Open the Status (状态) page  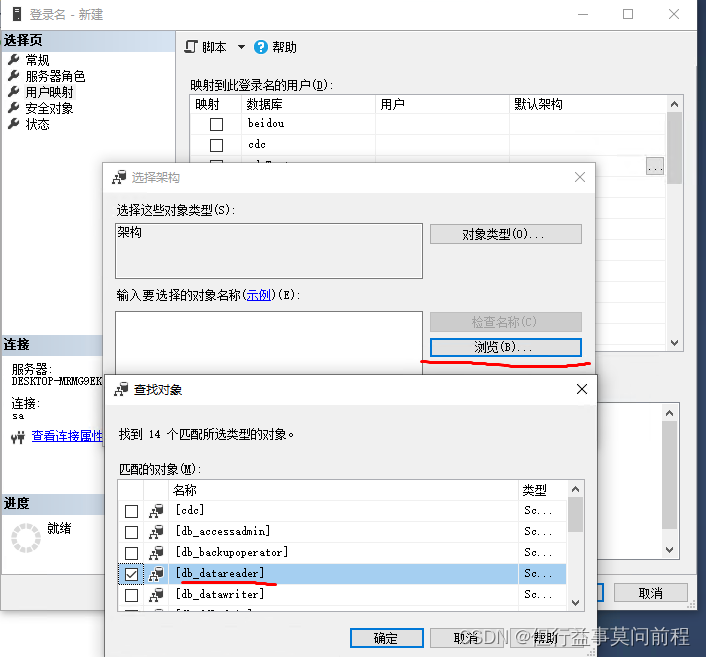[x=37, y=124]
